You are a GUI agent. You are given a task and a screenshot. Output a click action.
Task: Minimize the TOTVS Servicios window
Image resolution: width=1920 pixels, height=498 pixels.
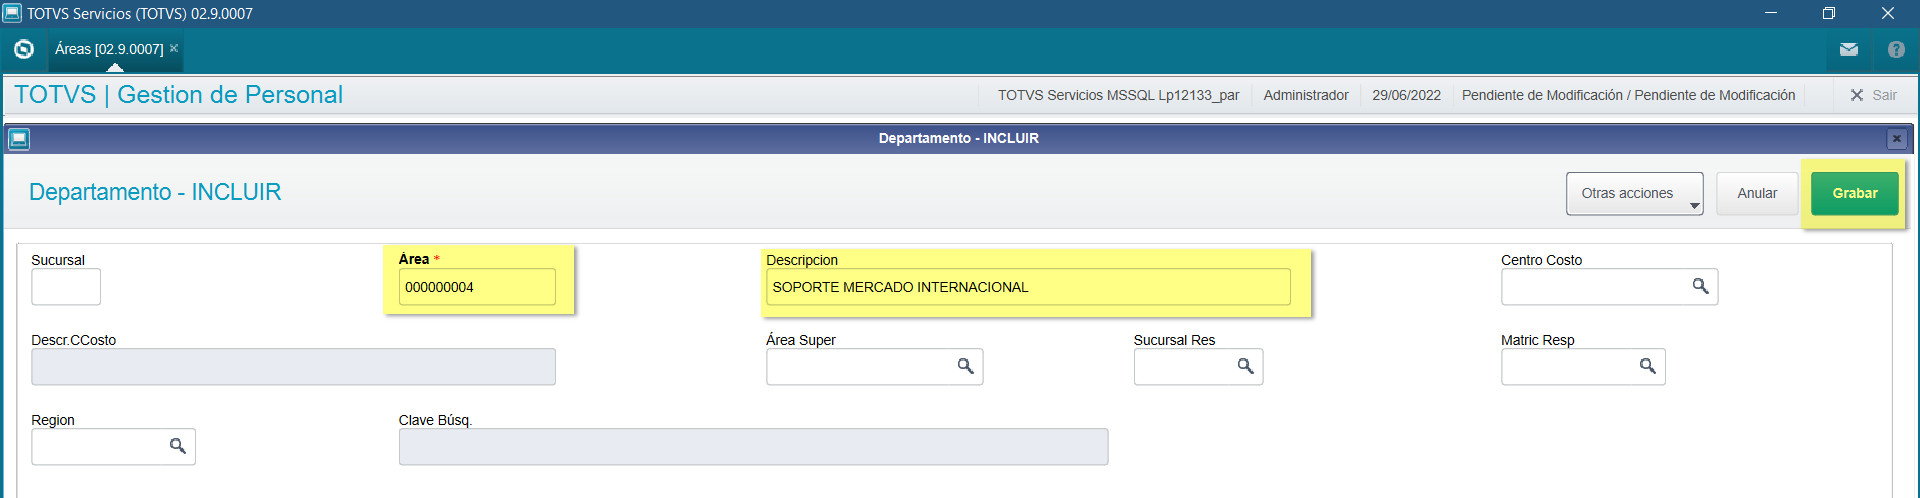[x=1771, y=13]
